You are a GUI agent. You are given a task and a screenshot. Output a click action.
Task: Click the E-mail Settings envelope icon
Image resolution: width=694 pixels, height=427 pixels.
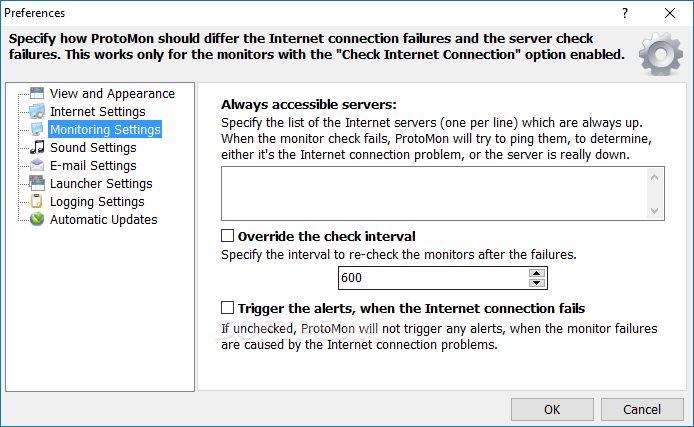37,165
